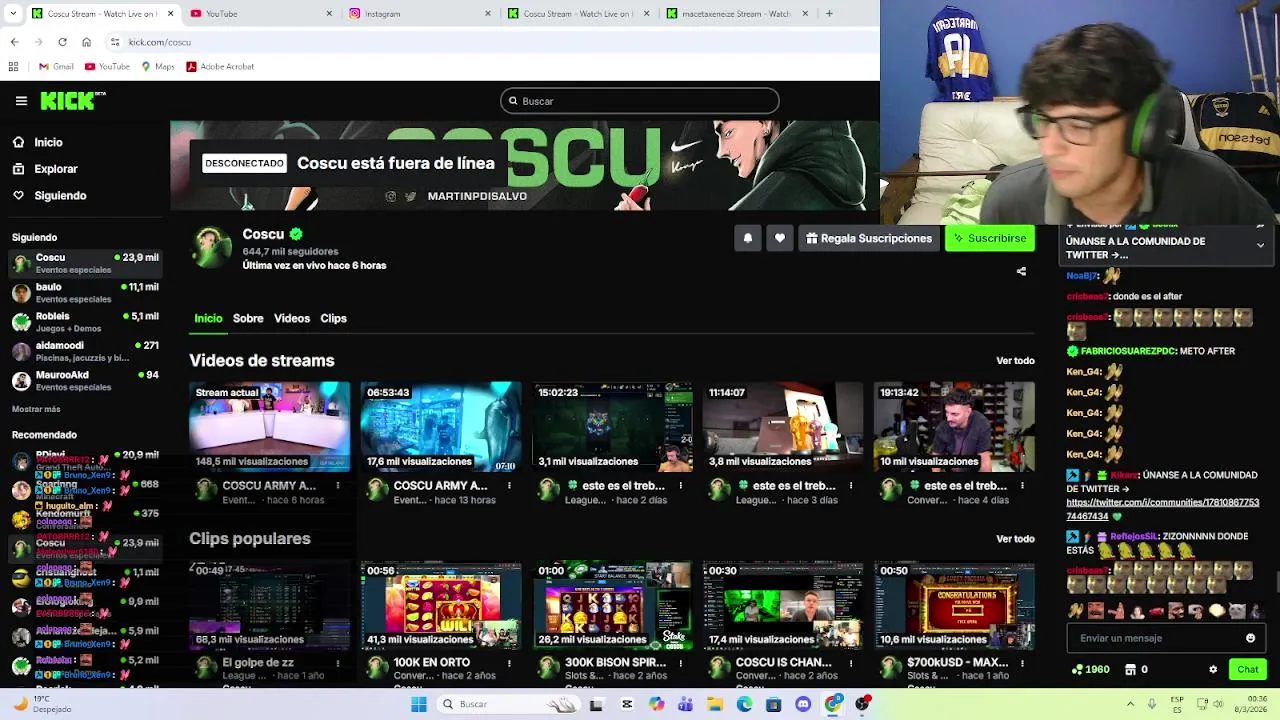
Task: Open options for first COSCU ARMY video
Action: (x=338, y=486)
